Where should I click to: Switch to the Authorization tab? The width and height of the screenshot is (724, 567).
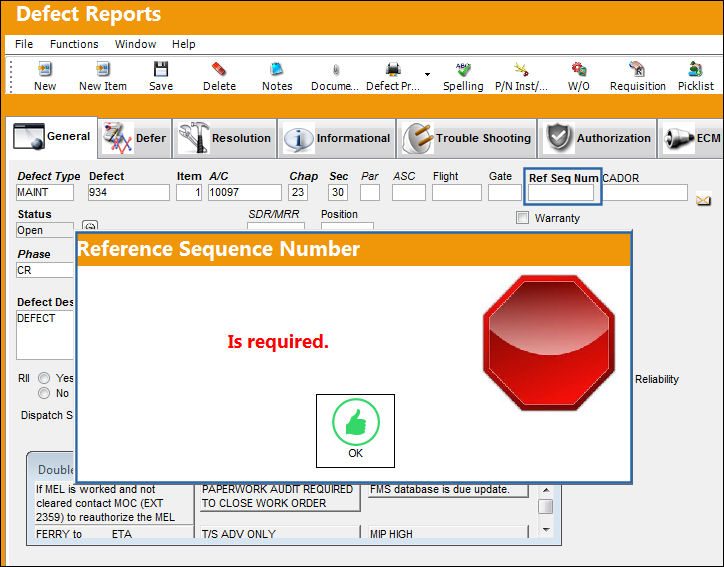point(597,139)
